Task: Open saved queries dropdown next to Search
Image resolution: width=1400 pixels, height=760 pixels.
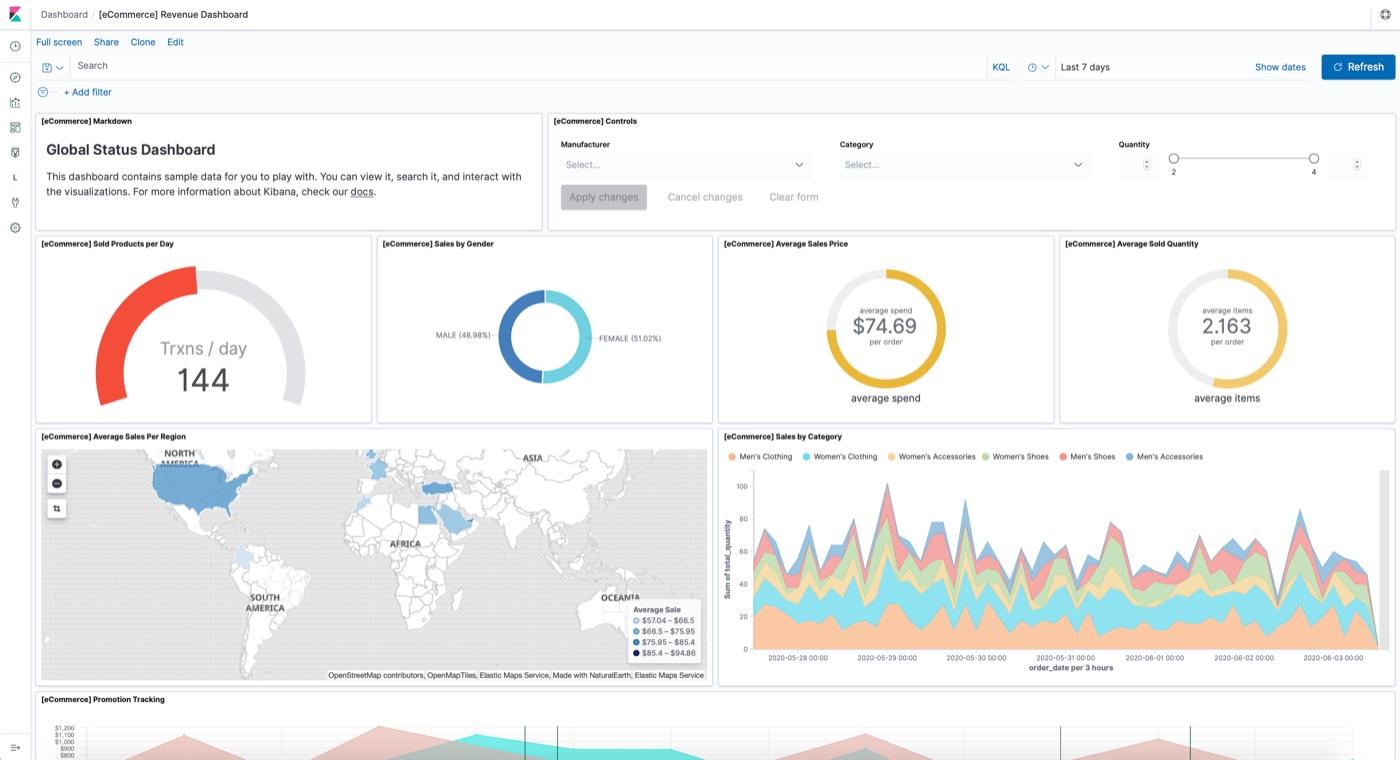Action: pyautogui.click(x=53, y=67)
